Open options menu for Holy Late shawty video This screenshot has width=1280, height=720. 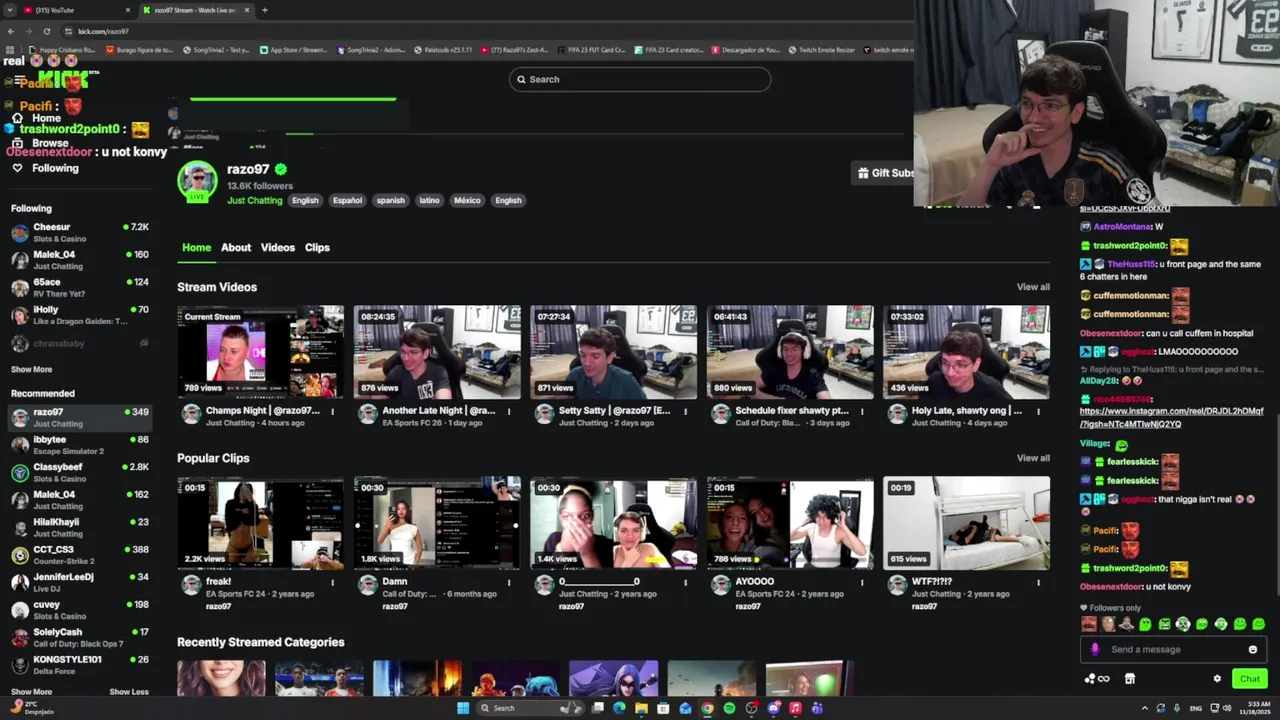pos(1038,411)
